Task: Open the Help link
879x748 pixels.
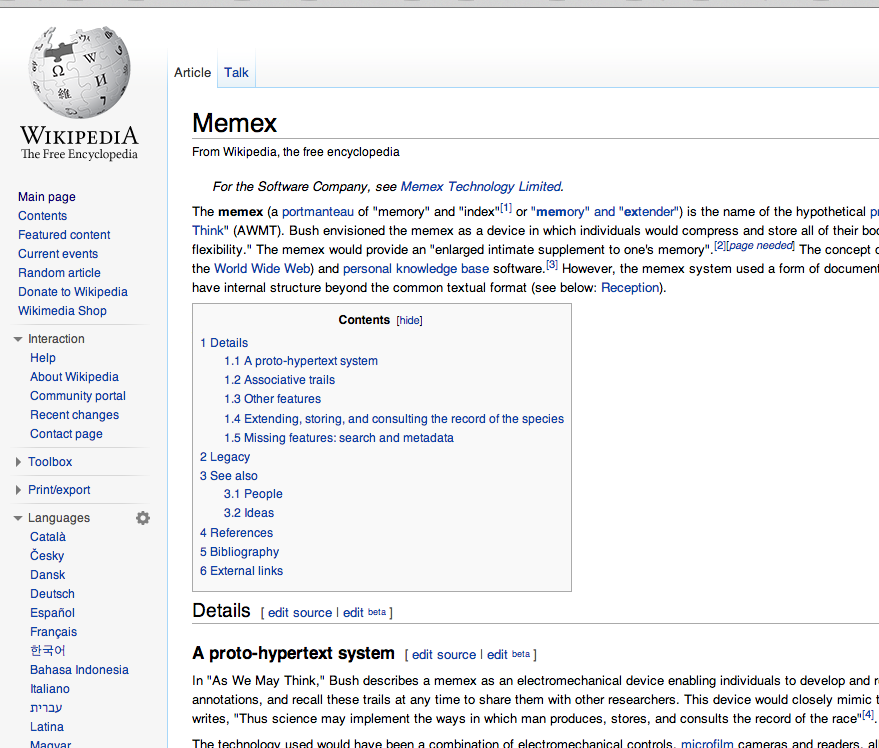Action: [43, 358]
